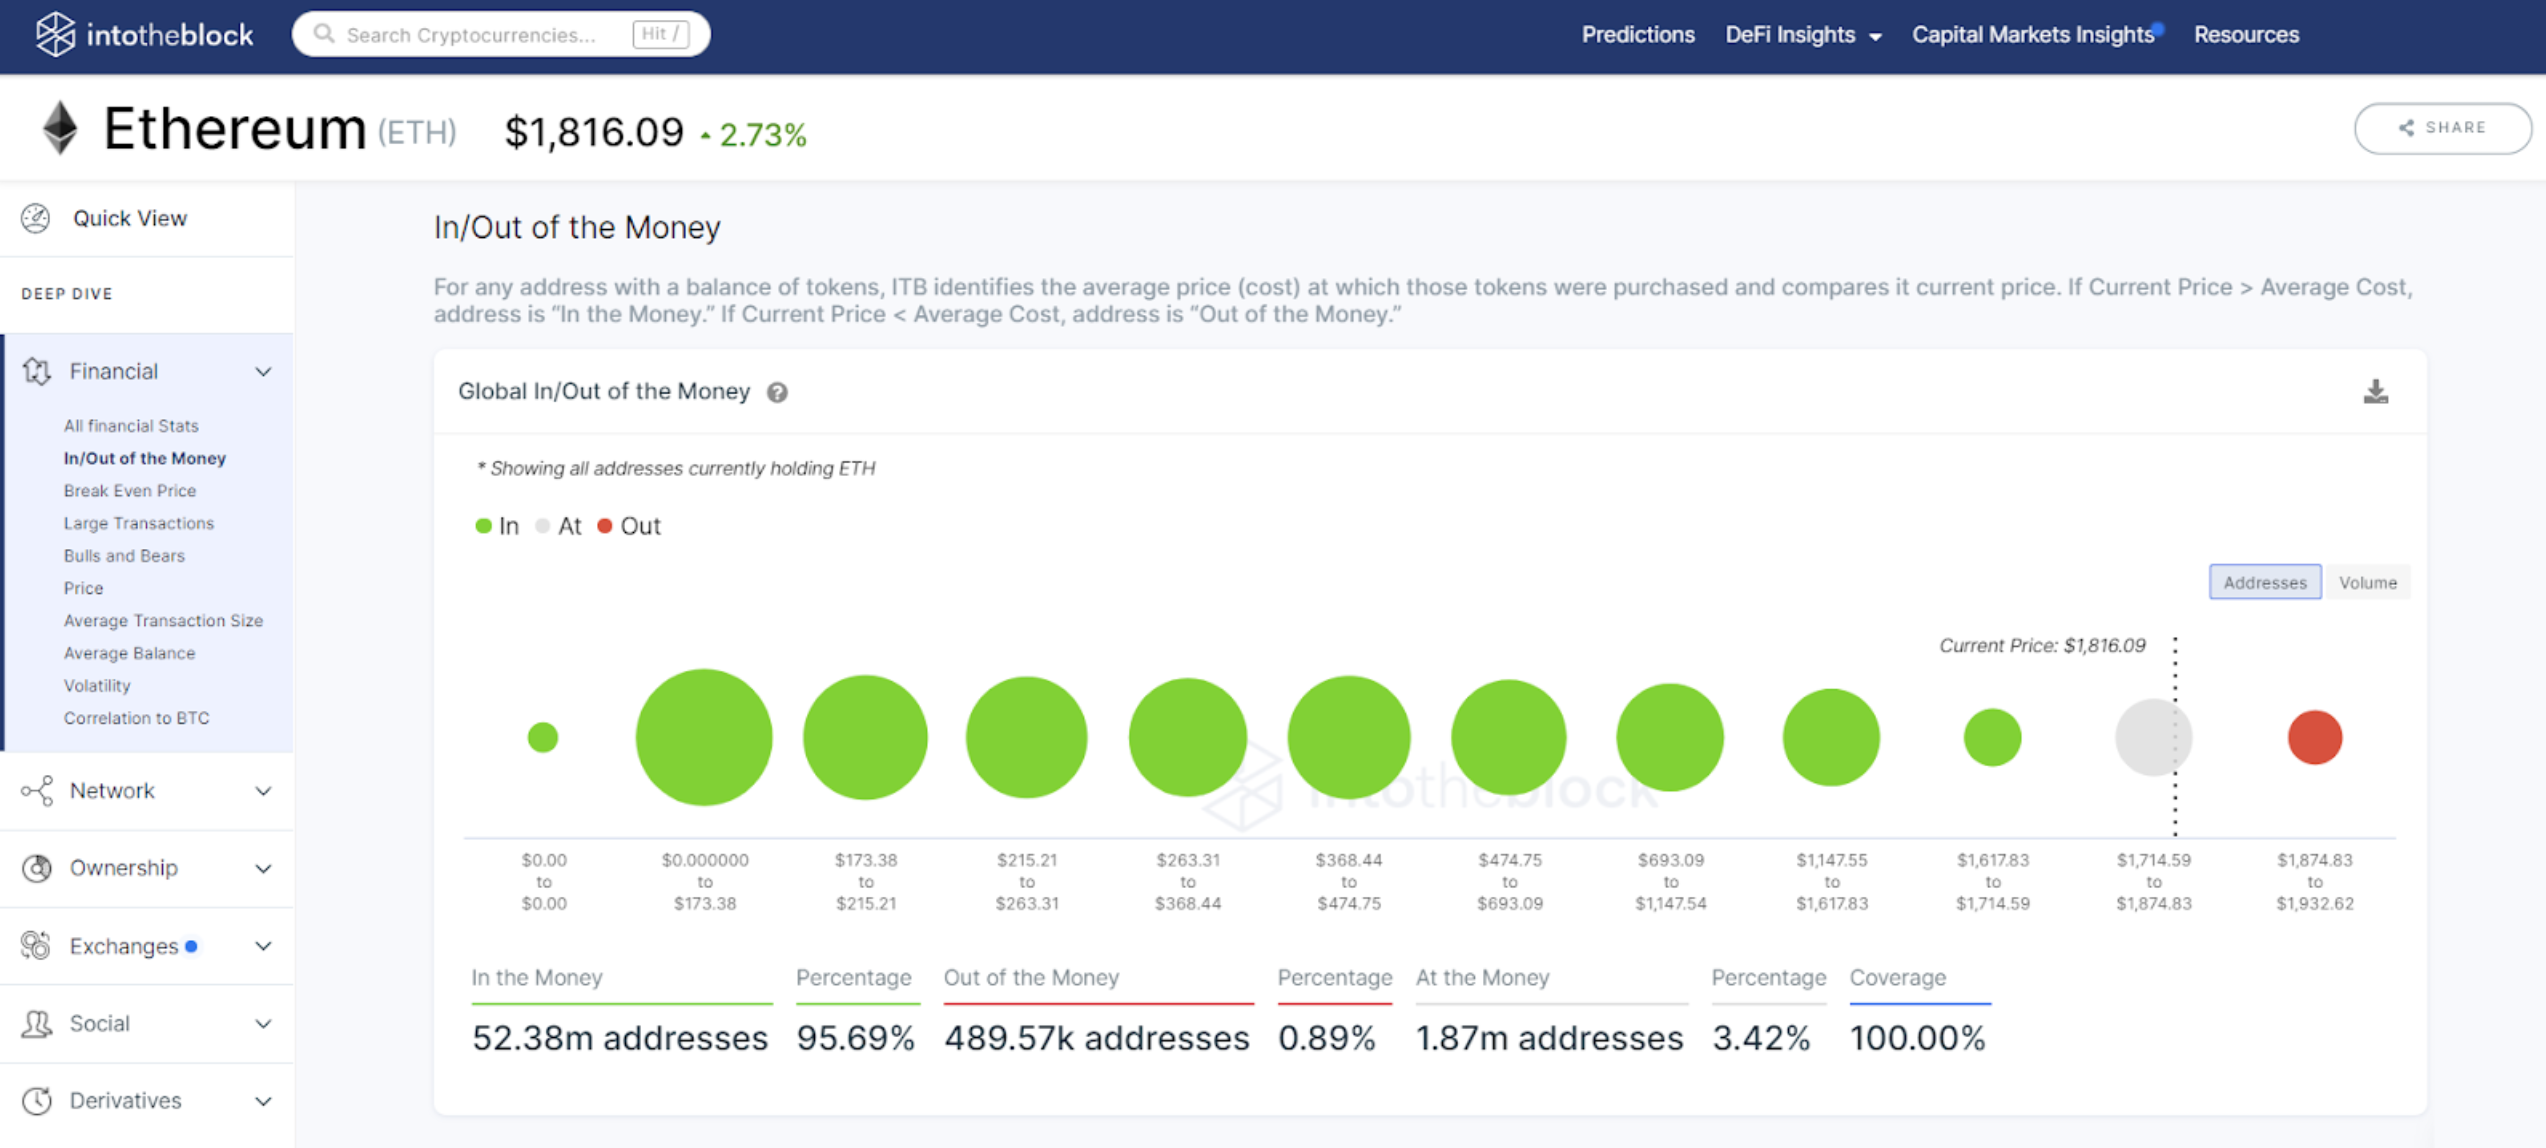The image size is (2546, 1148).
Task: Click the Financial scales icon
Action: click(37, 371)
